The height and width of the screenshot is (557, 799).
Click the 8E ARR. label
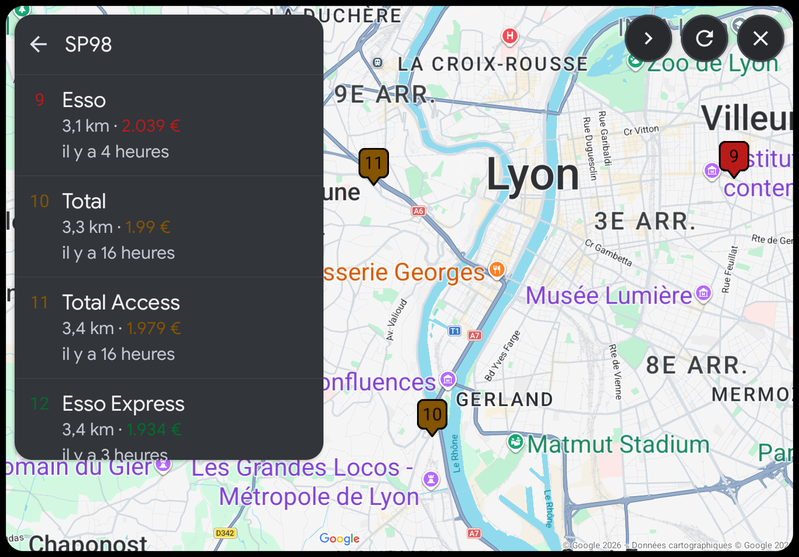[x=697, y=365]
